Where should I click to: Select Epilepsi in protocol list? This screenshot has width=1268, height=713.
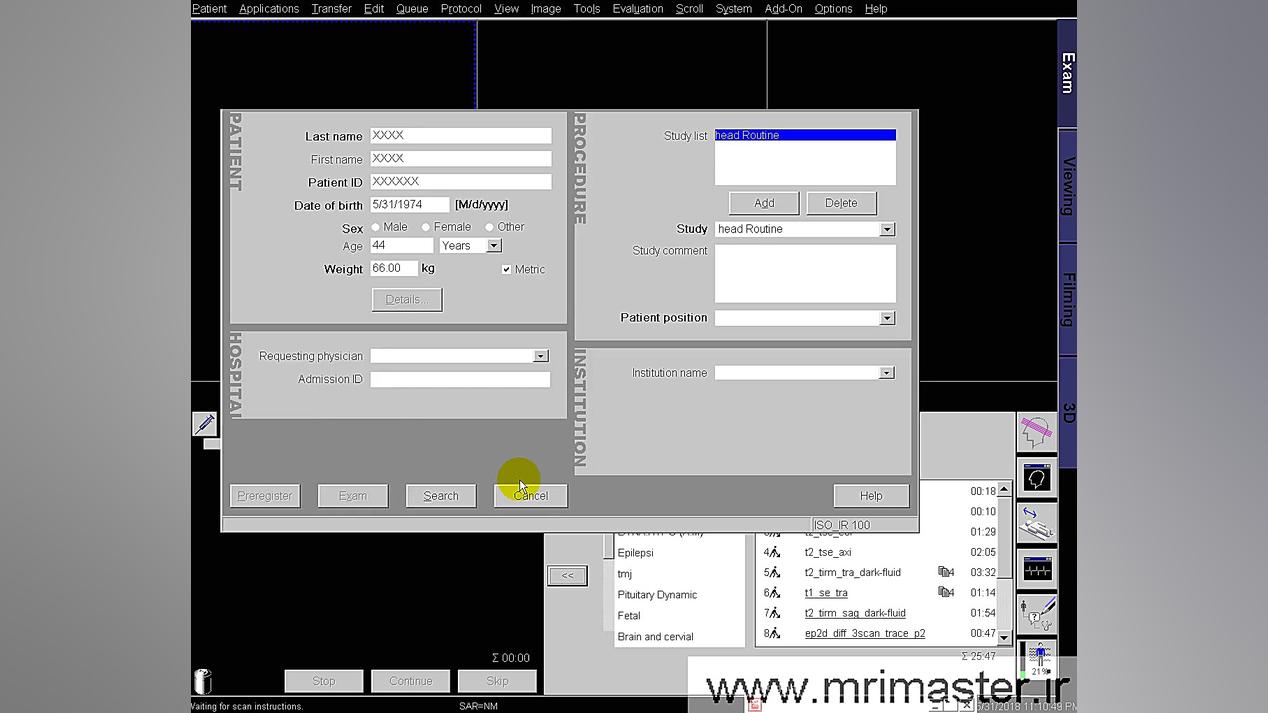(635, 553)
